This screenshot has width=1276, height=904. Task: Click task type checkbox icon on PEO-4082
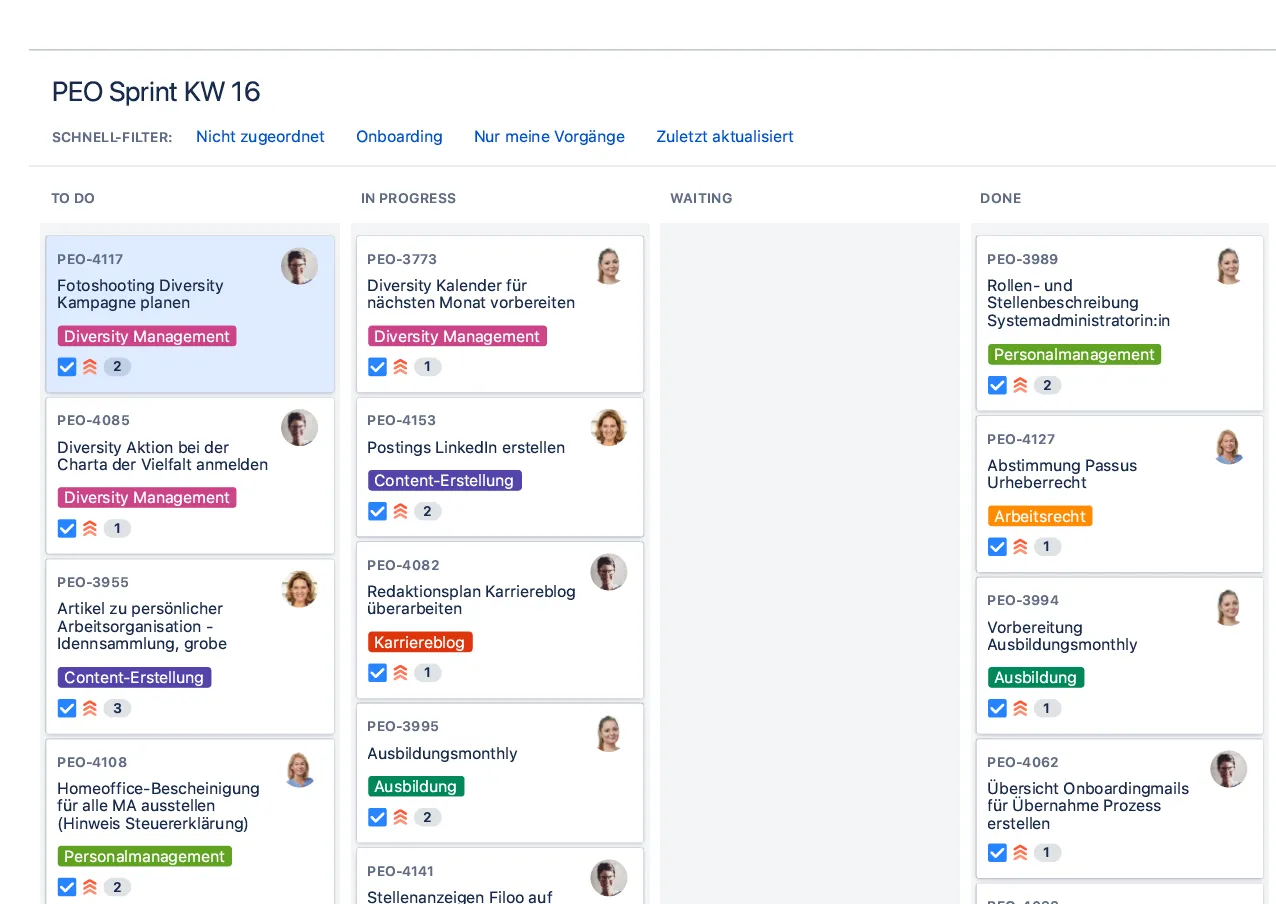(x=377, y=673)
